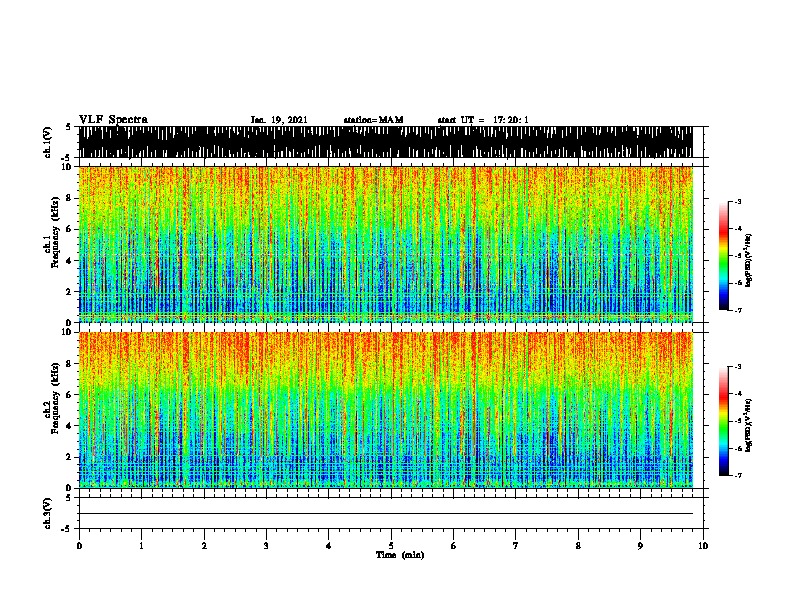Click the log(PSD) label beside ch.2 color bar
This screenshot has height=612, width=792.
(x=749, y=425)
